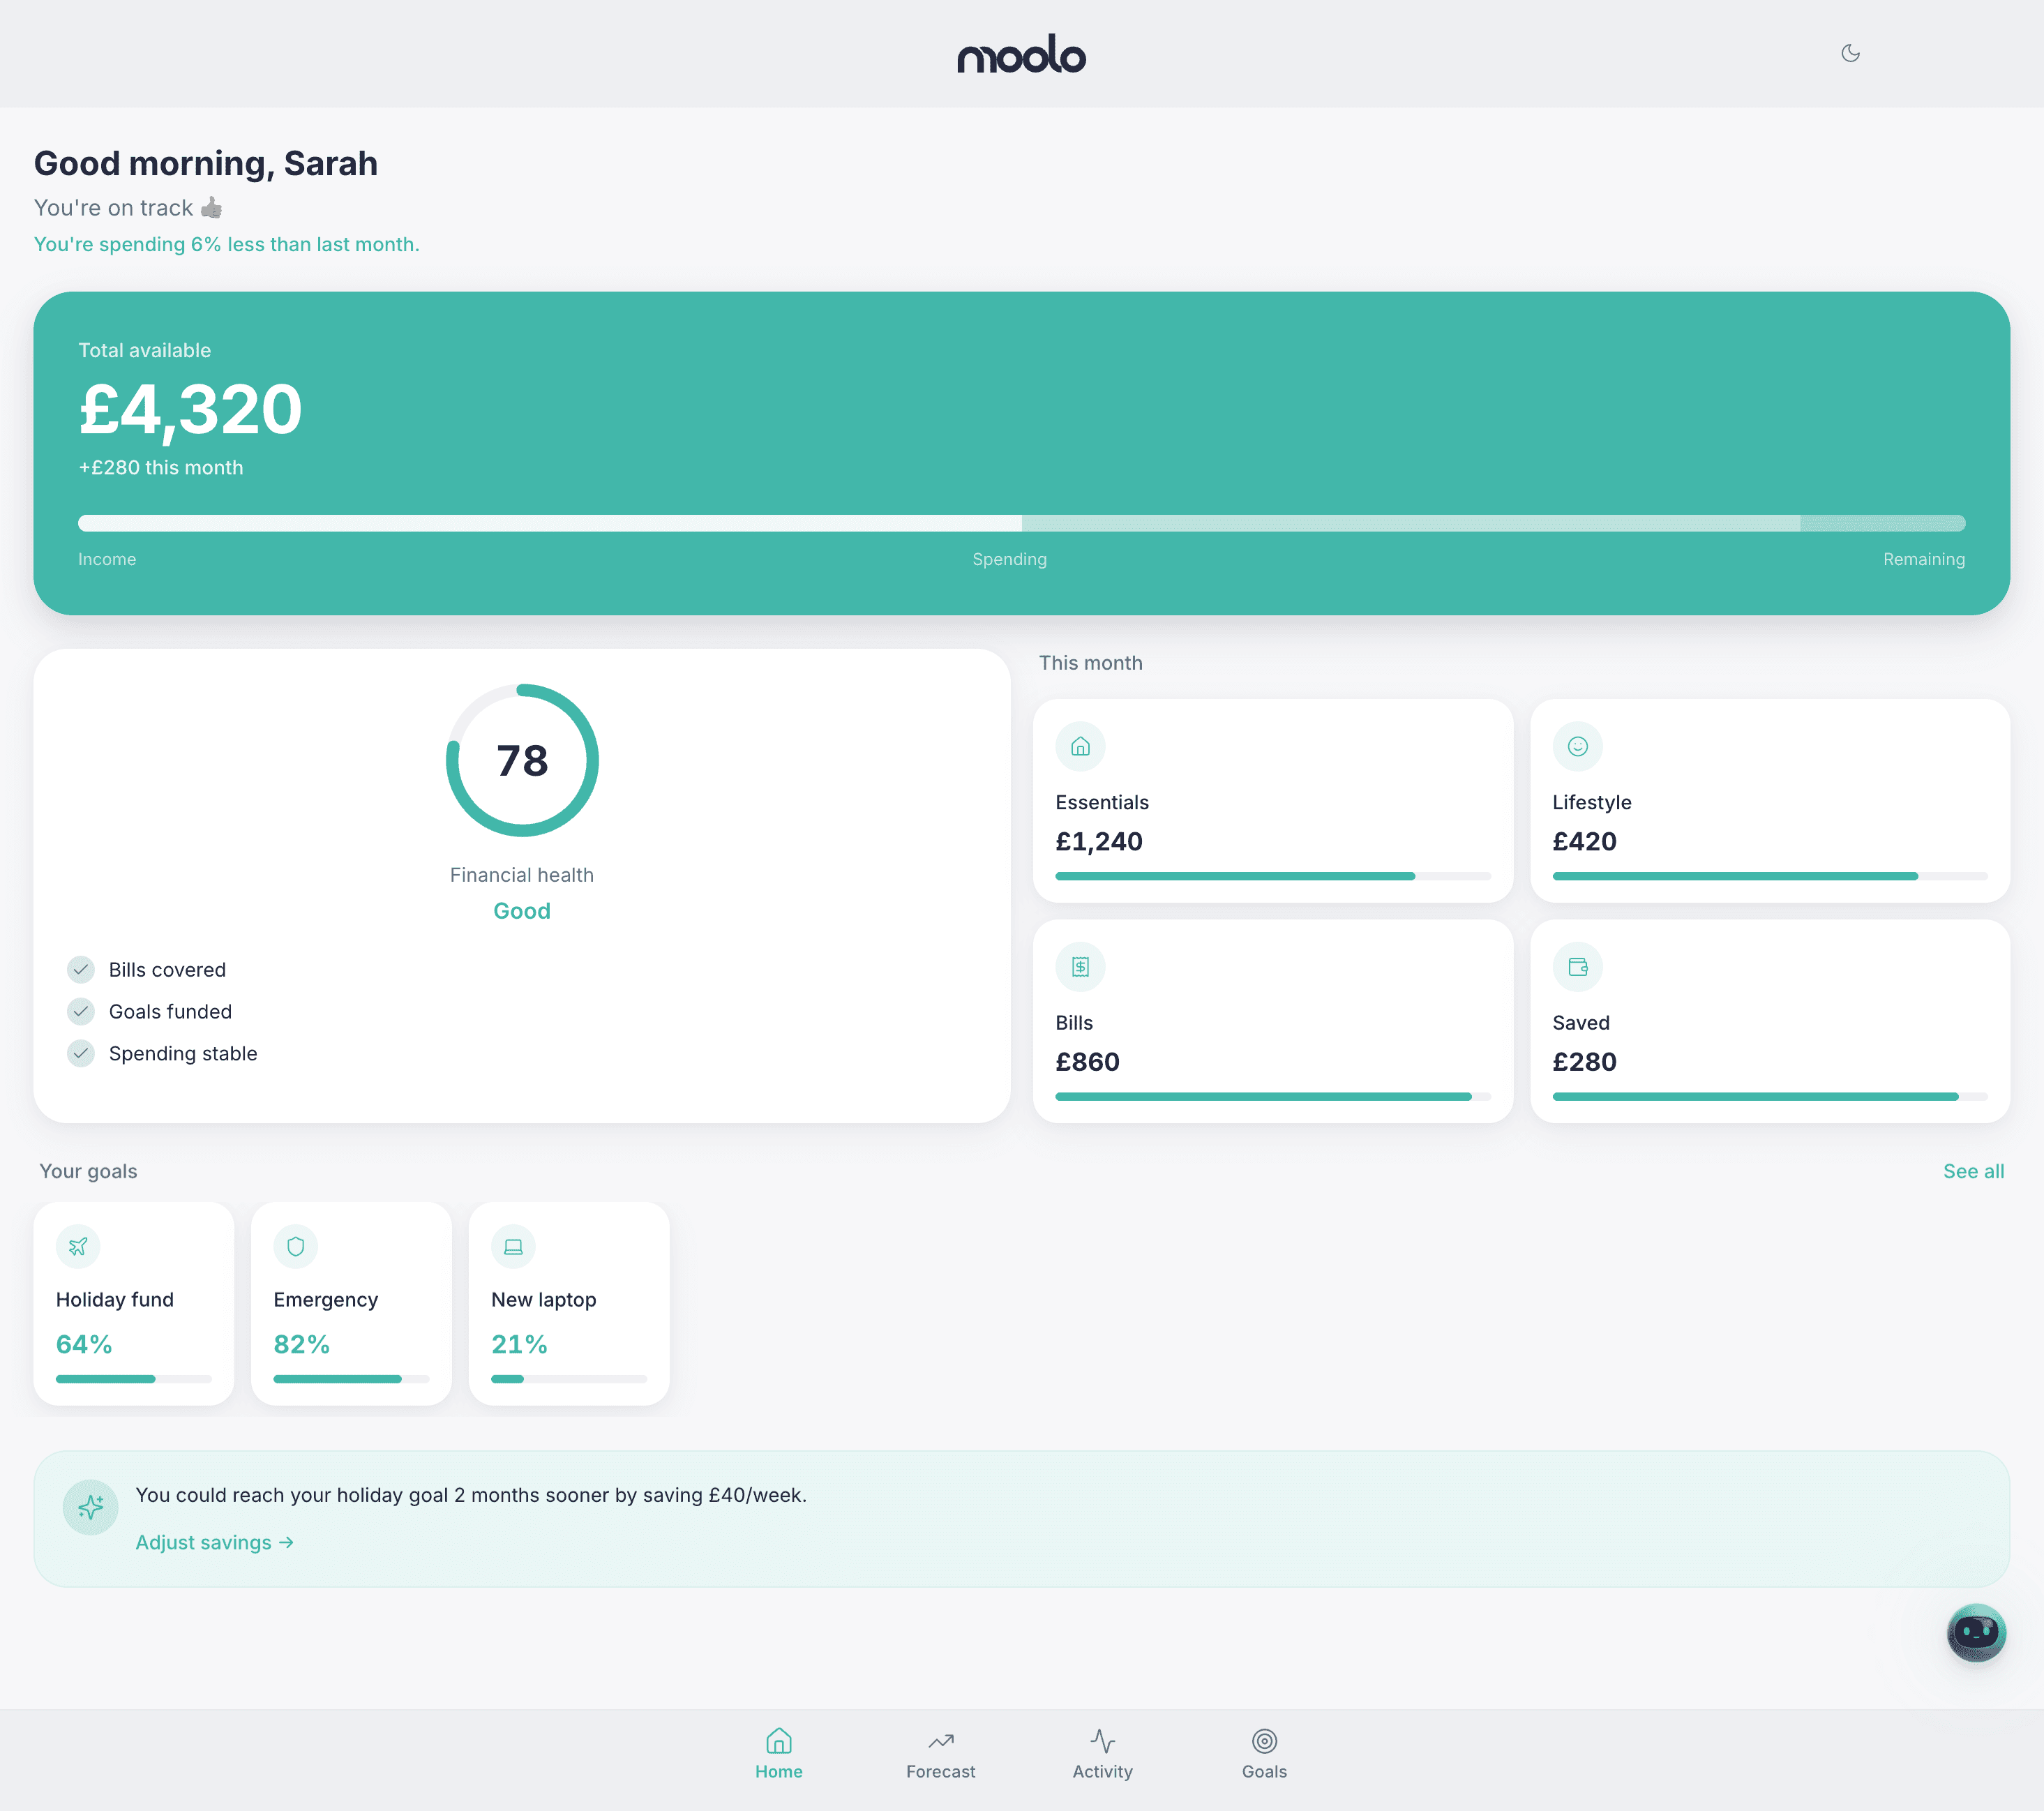The width and height of the screenshot is (2044, 1811).
Task: Click the sparkle tip icon
Action: click(x=91, y=1507)
